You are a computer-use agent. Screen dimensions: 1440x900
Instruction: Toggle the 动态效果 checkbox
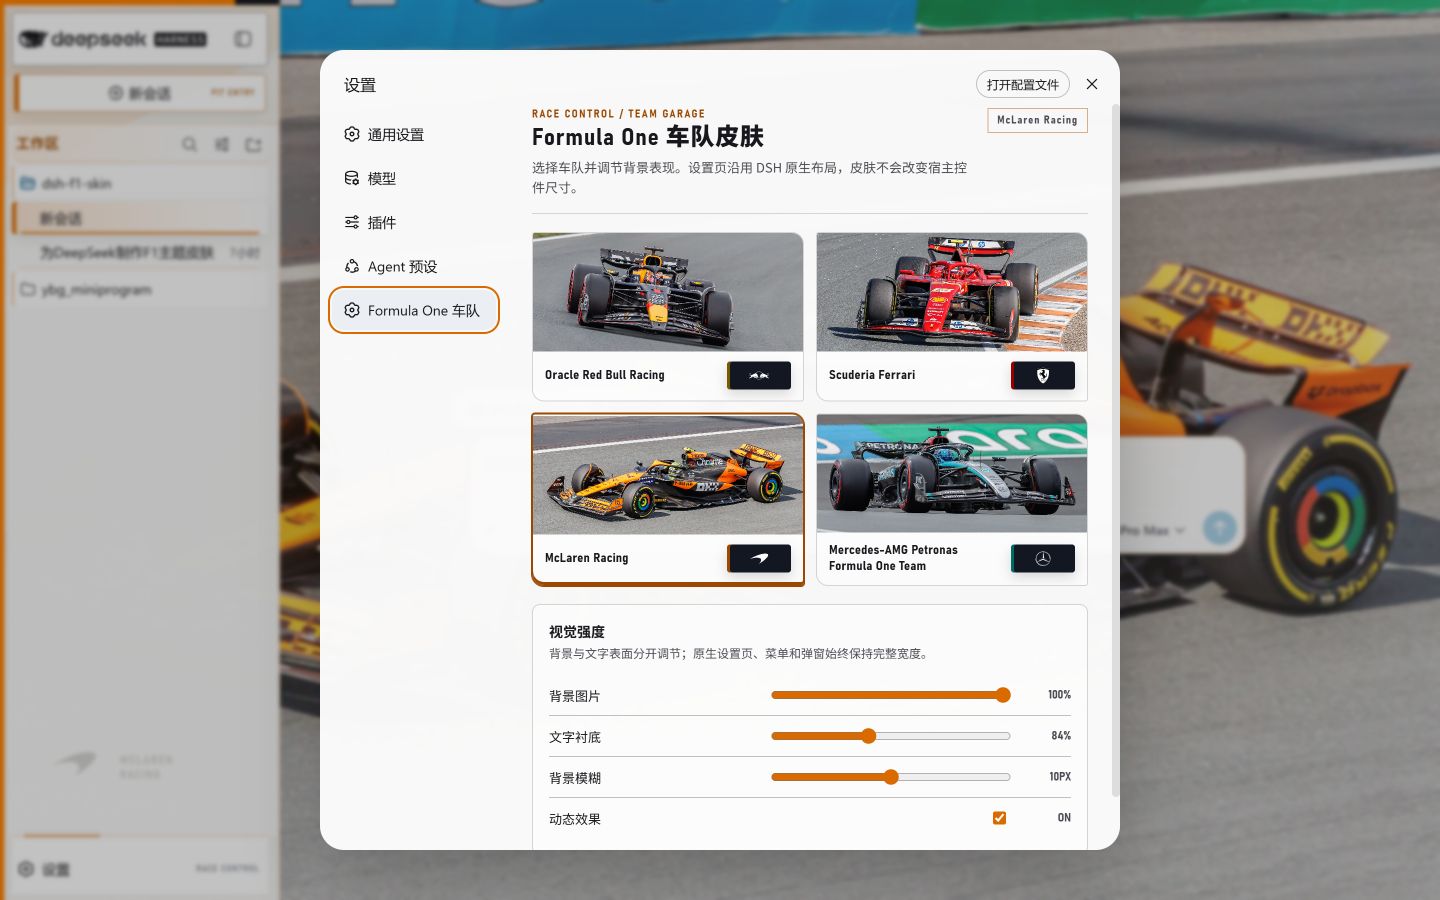click(999, 818)
